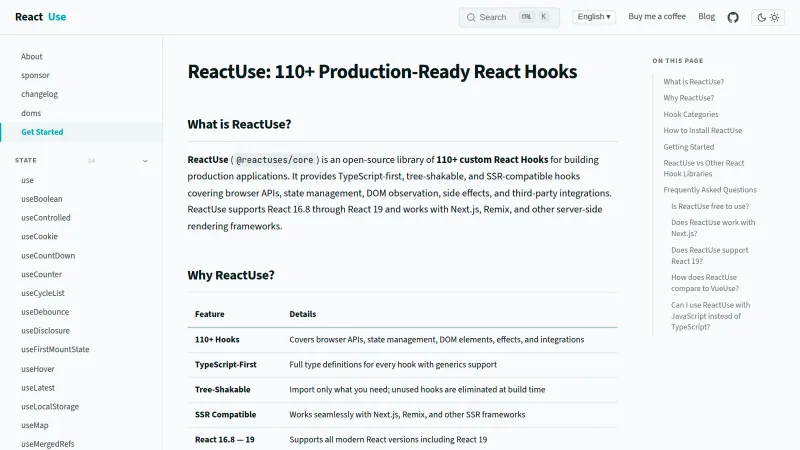Jump to Getting Started in outline
This screenshot has width=800, height=450.
click(688, 147)
